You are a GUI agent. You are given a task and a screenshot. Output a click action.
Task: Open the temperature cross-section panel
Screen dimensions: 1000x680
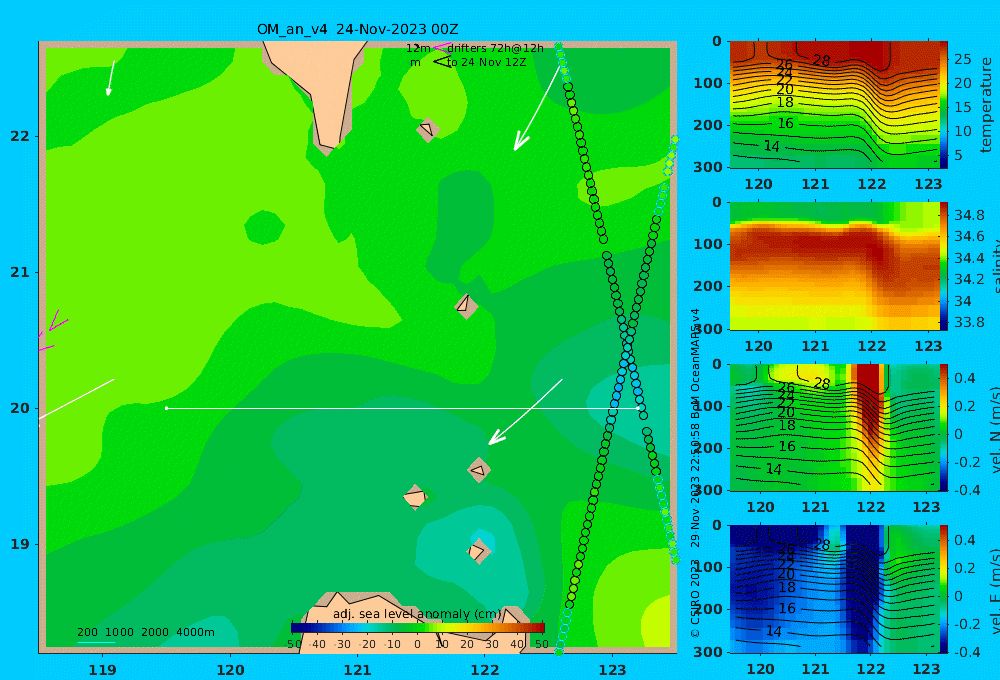coord(835,105)
